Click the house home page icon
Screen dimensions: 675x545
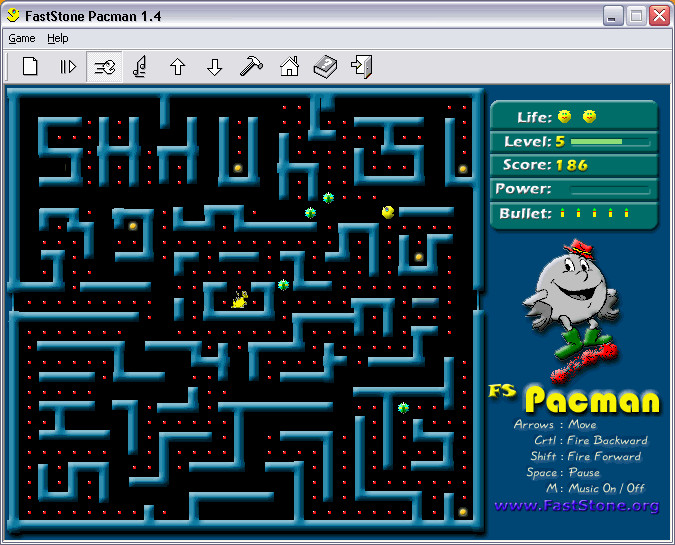pos(289,66)
